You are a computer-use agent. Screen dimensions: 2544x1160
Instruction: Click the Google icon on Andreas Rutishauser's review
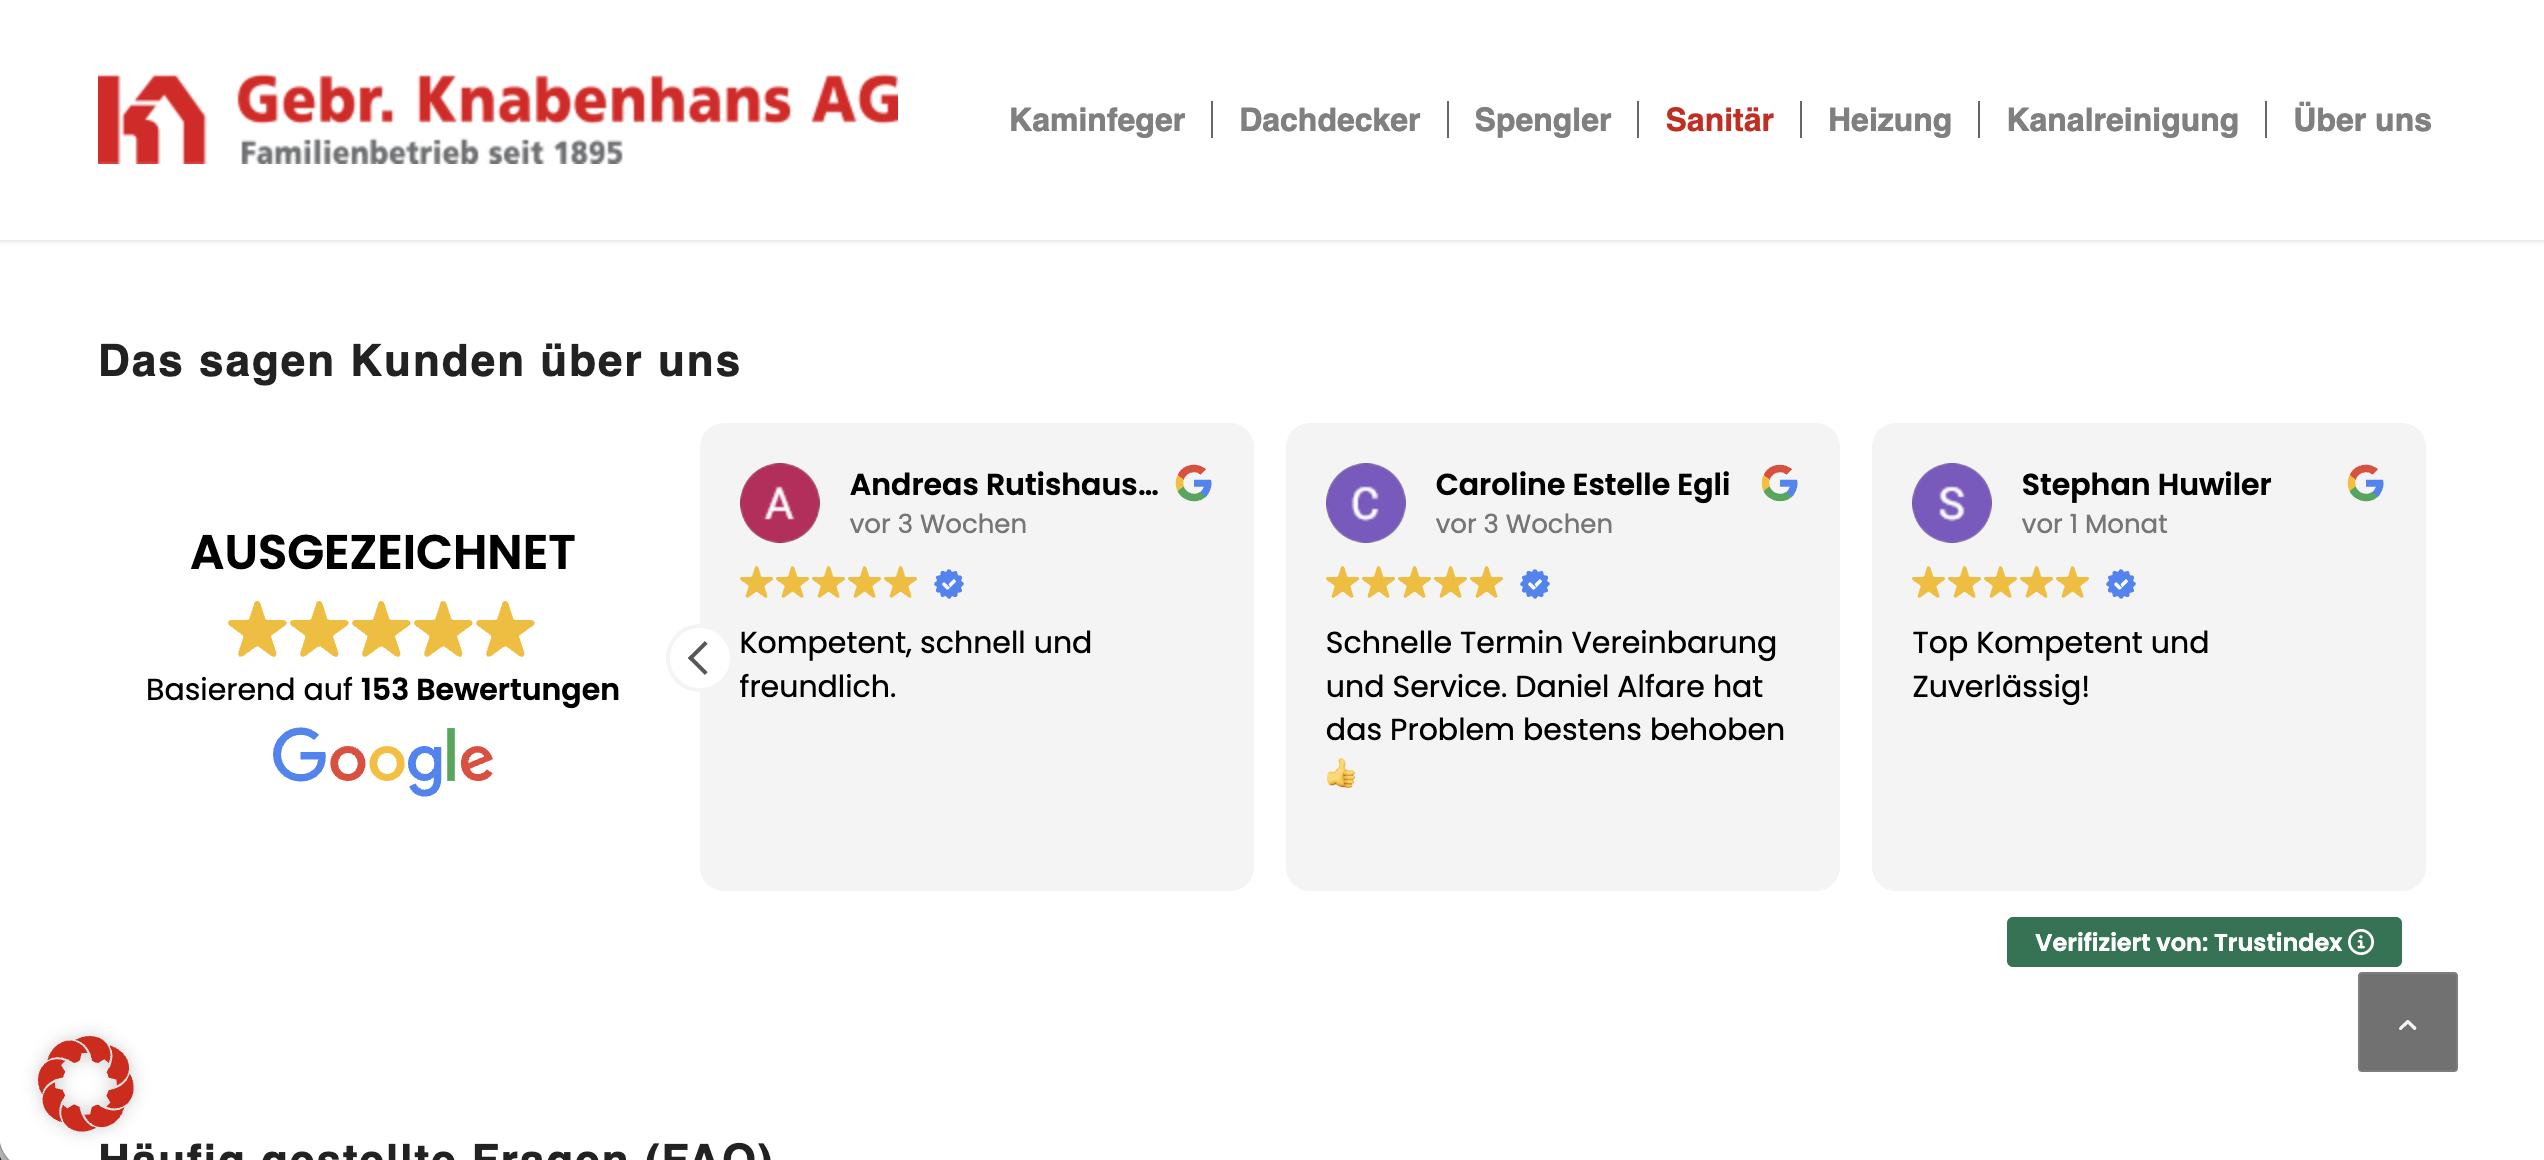tap(1194, 483)
